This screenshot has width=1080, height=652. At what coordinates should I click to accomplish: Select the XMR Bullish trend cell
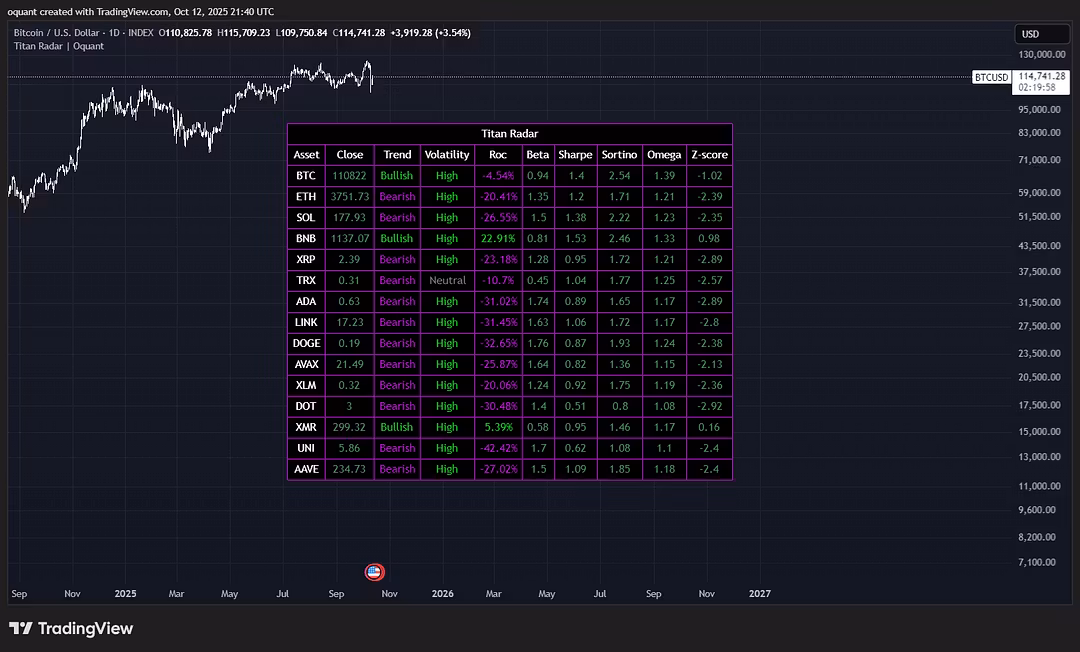click(397, 427)
